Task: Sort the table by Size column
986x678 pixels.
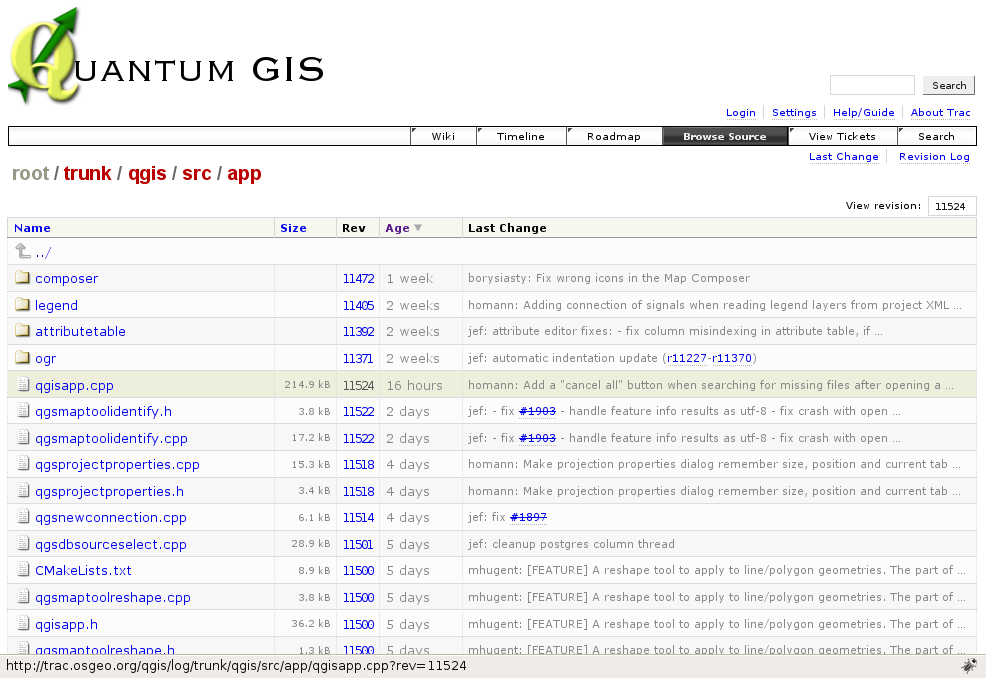Action: (x=294, y=228)
